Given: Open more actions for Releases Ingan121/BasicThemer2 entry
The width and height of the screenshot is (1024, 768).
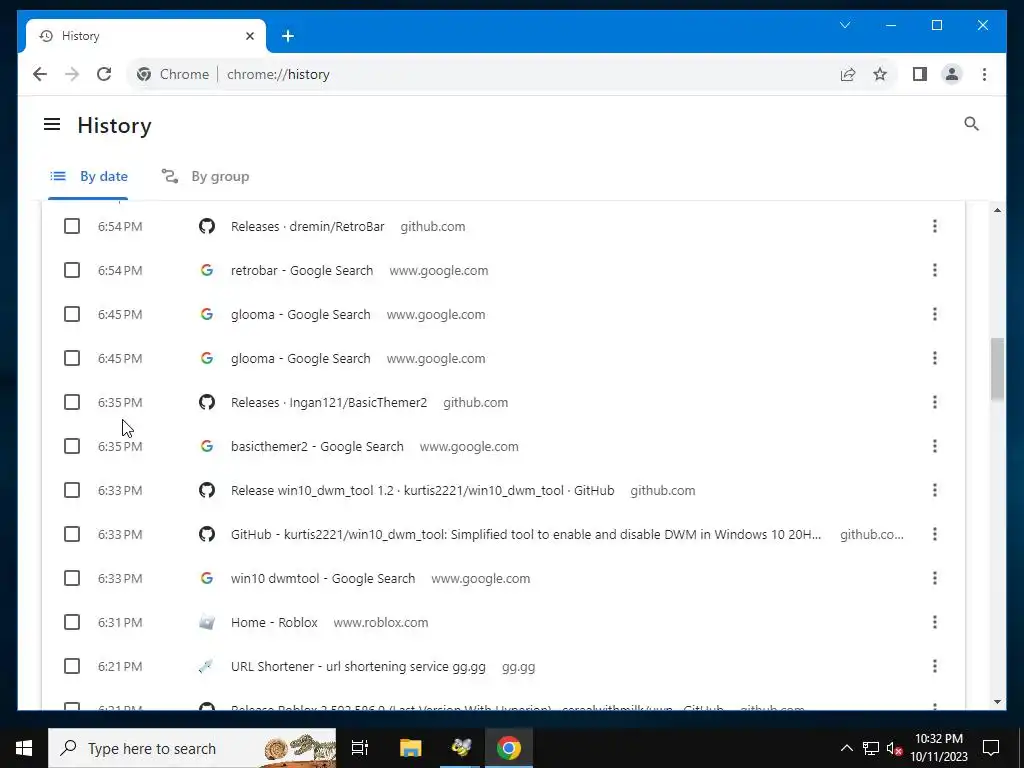Looking at the screenshot, I should coord(935,402).
